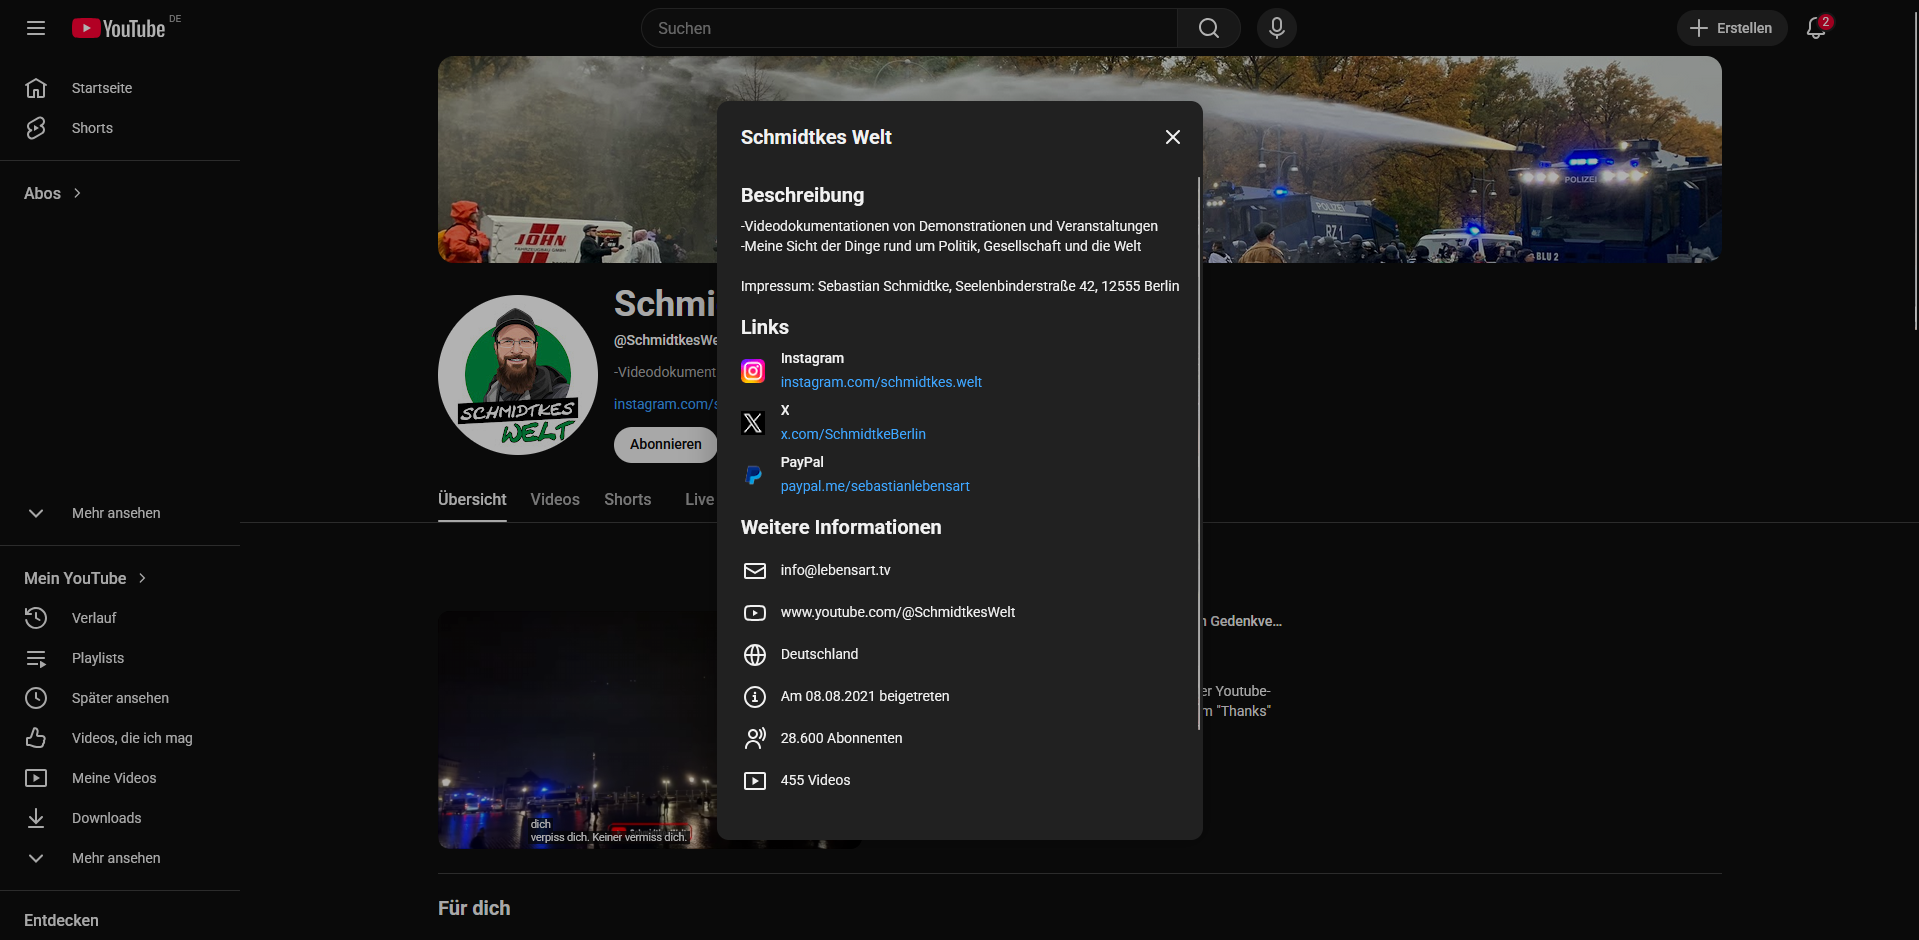This screenshot has height=940, width=1919.
Task: Click into the Suchen search field
Action: [x=910, y=28]
